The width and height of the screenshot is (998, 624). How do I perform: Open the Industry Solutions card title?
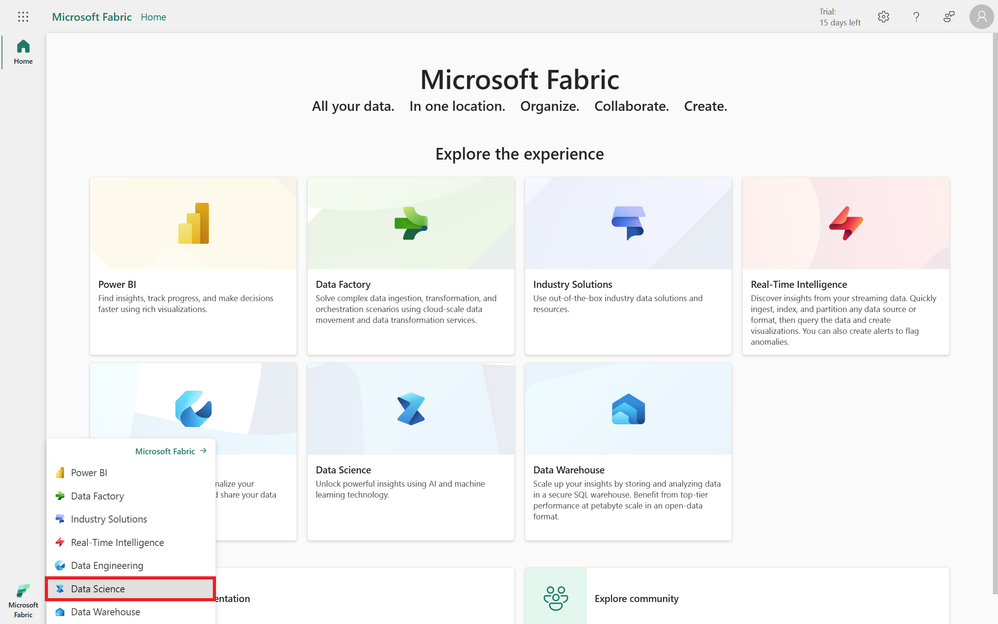(x=573, y=285)
